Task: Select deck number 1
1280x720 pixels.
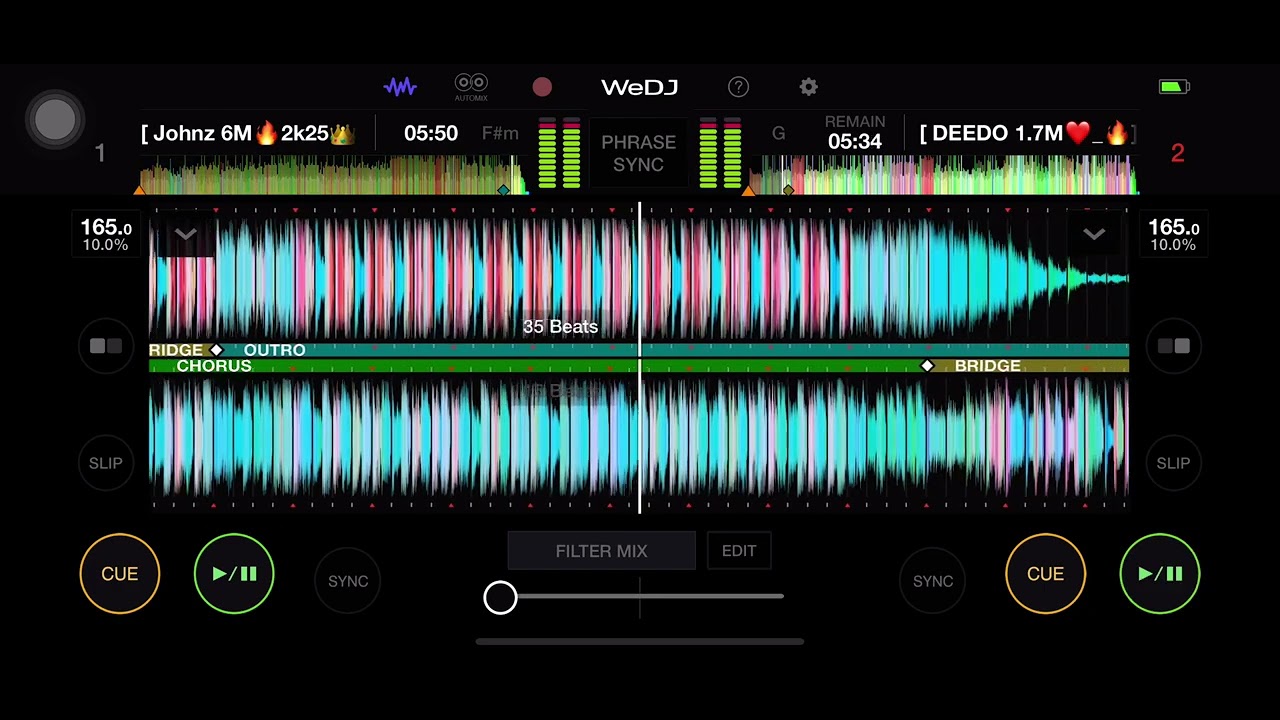Action: click(100, 153)
